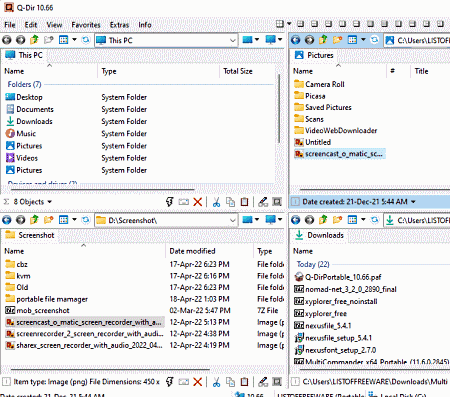Viewport: 450px width, 397px height.
Task: Expand the This PC address bar dropdown
Action: (233, 41)
